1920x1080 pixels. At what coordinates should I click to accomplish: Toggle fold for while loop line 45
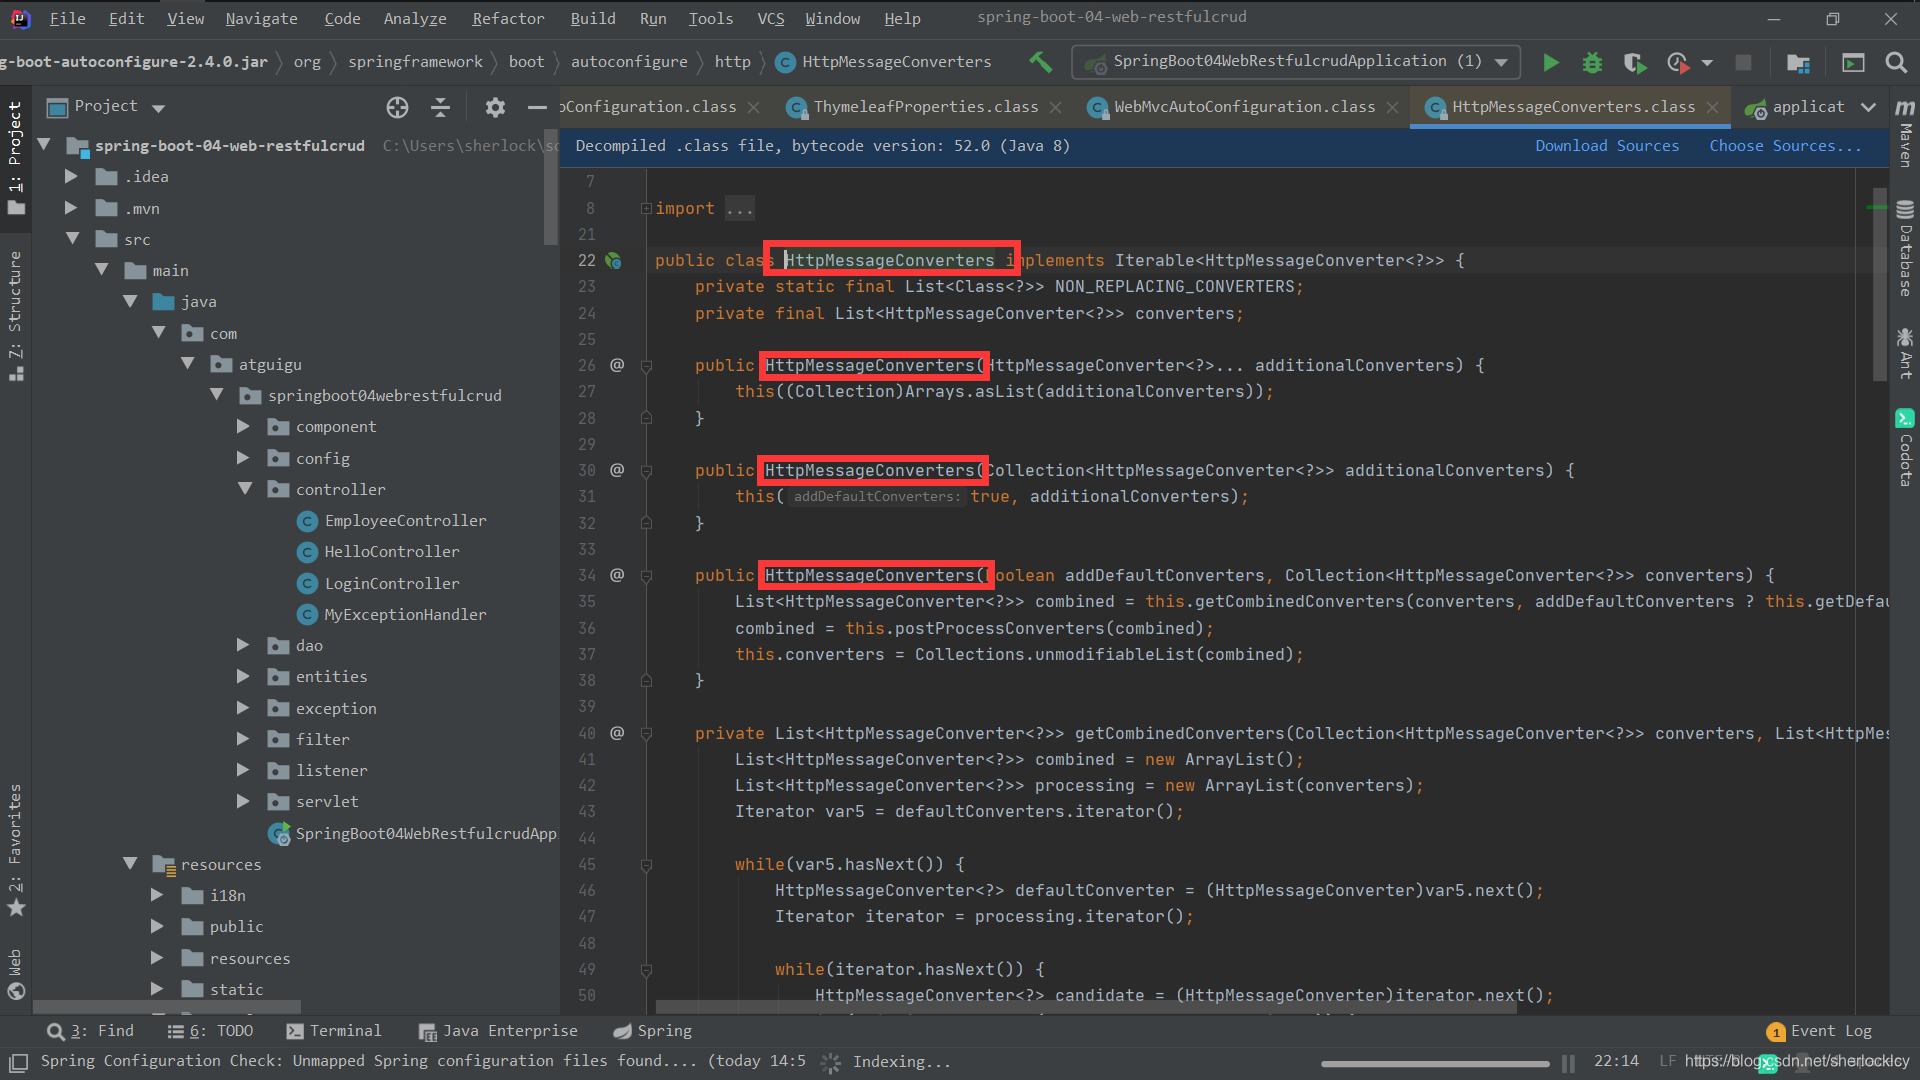(x=646, y=865)
